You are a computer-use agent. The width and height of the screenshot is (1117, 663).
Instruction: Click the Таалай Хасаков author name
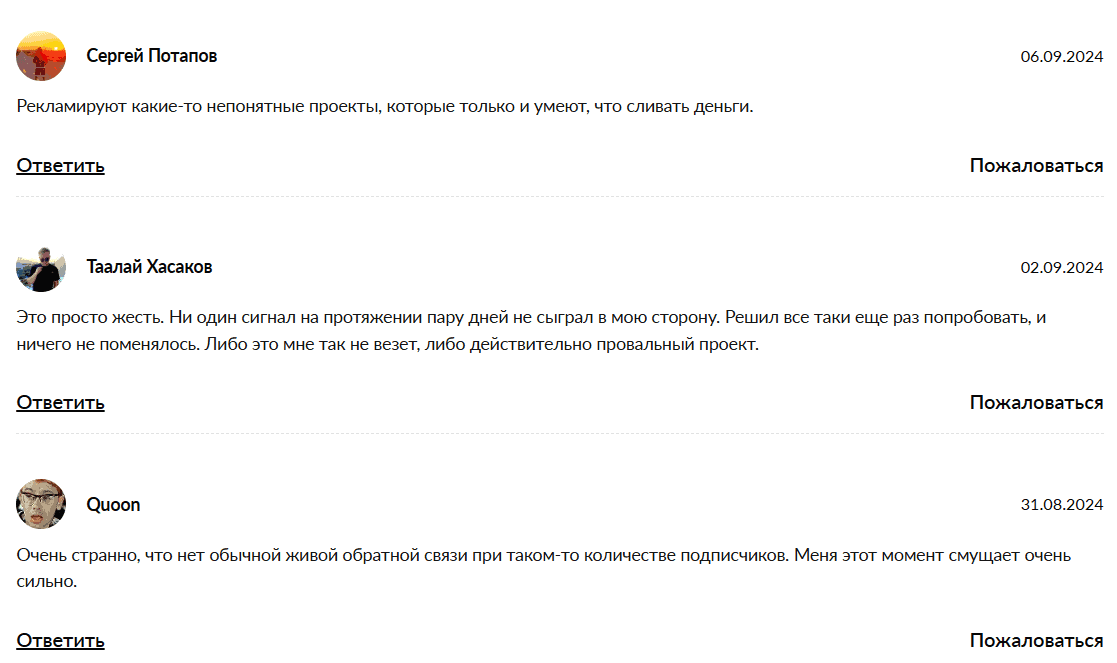(x=149, y=267)
